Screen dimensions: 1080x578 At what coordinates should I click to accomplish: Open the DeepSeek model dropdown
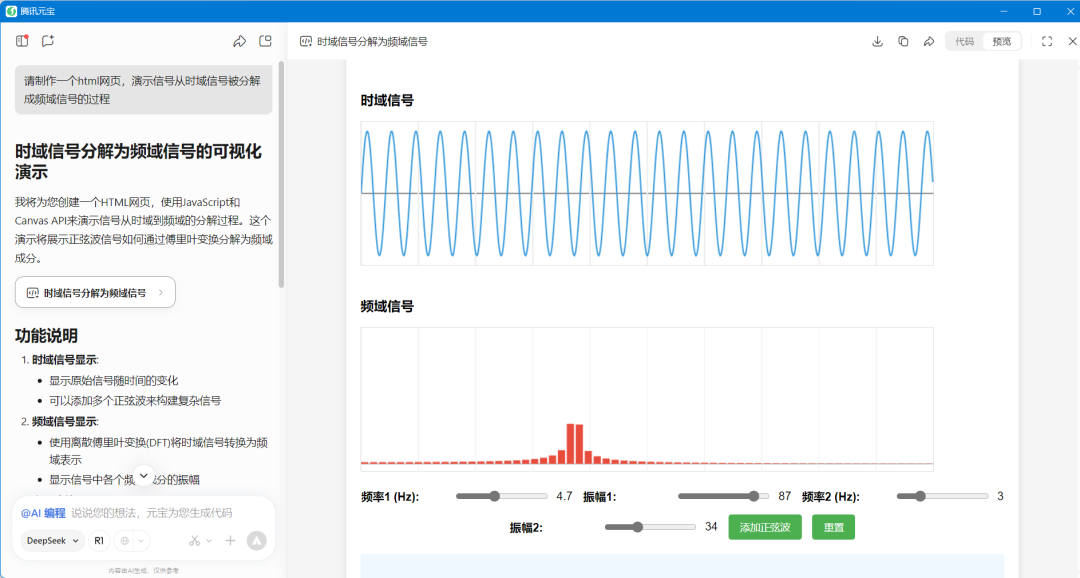(x=53, y=541)
